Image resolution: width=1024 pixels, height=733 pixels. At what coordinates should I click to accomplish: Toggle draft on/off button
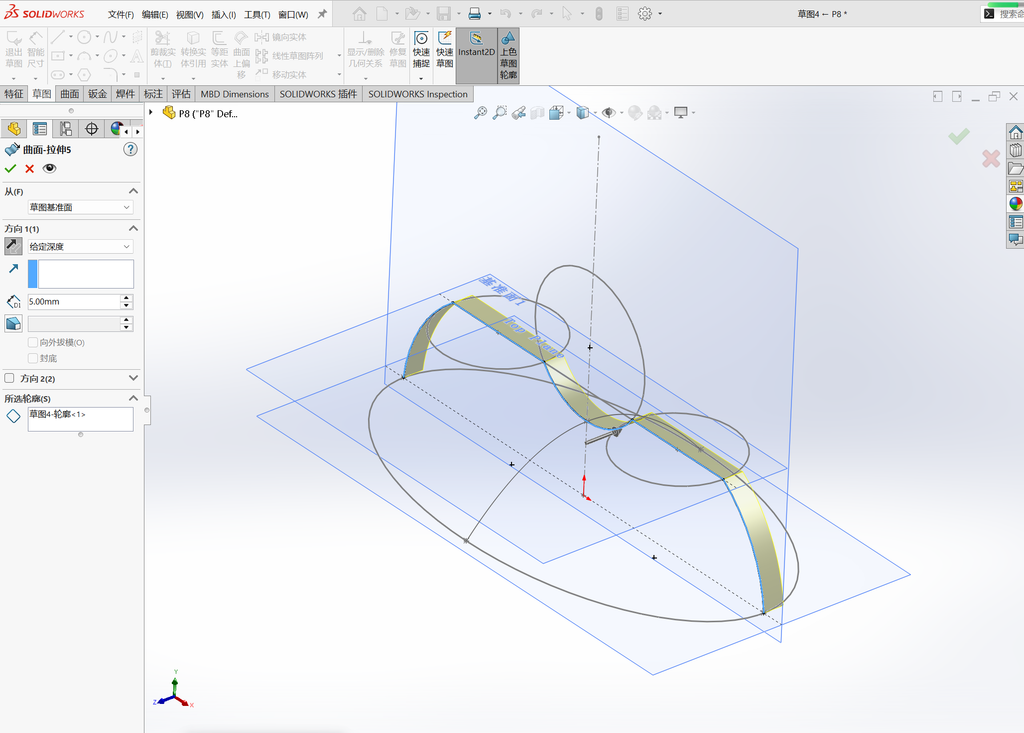point(13,323)
